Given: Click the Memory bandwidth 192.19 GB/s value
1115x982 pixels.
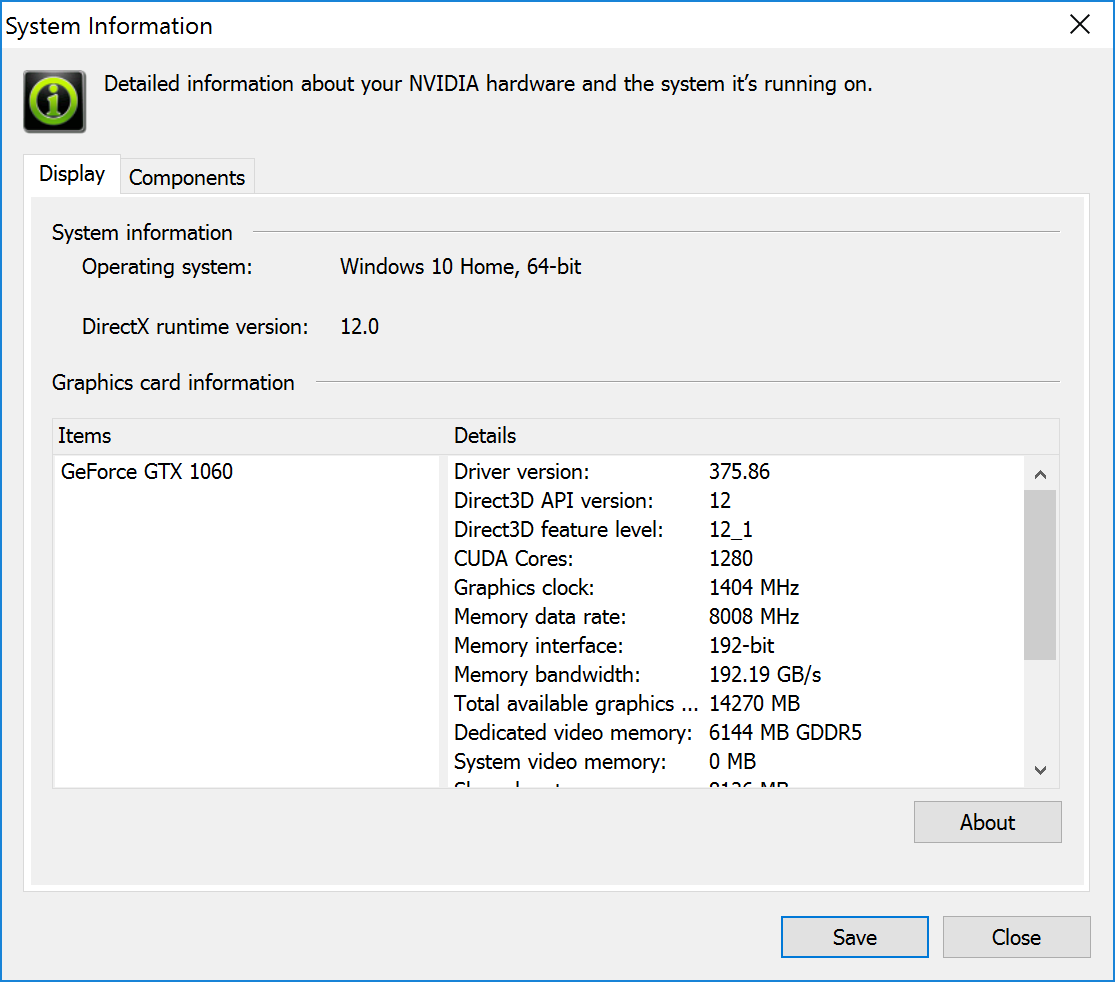Looking at the screenshot, I should pyautogui.click(x=764, y=674).
